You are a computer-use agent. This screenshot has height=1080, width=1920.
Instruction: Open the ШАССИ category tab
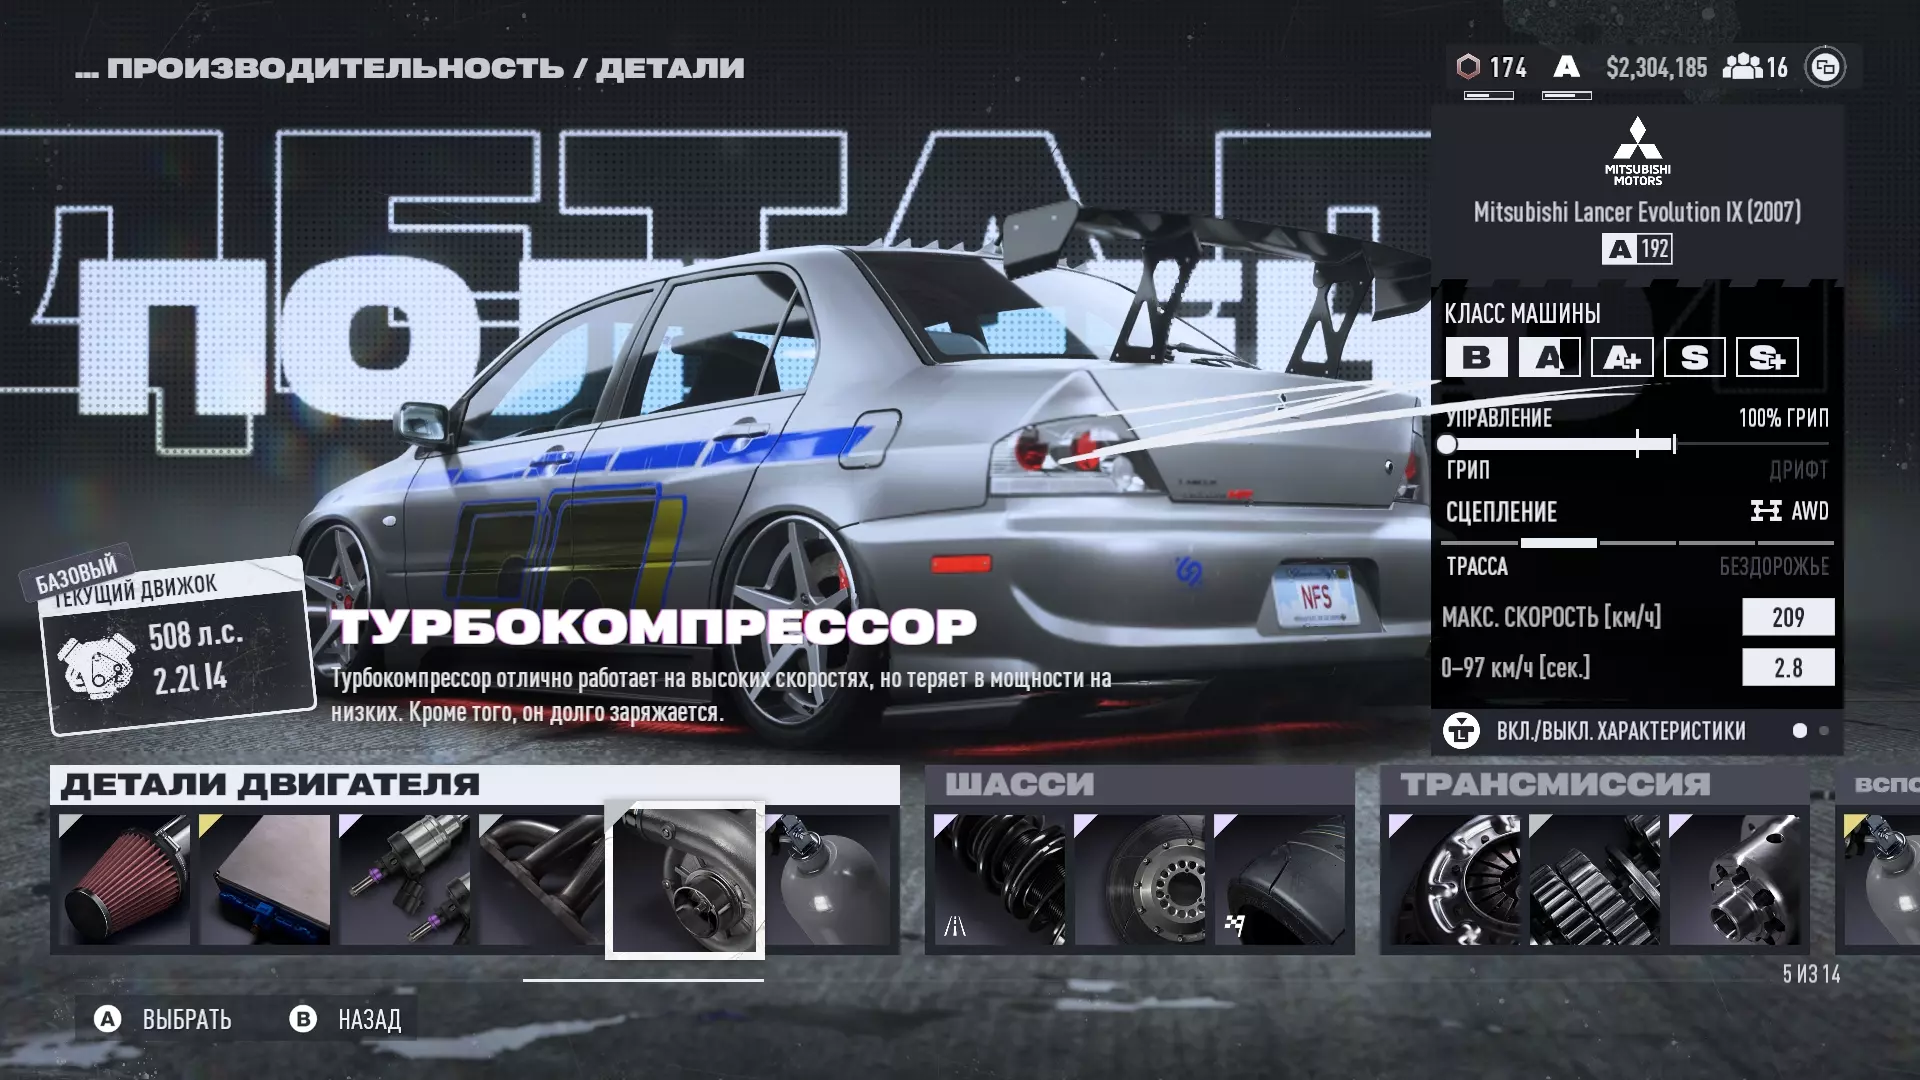click(x=1020, y=785)
